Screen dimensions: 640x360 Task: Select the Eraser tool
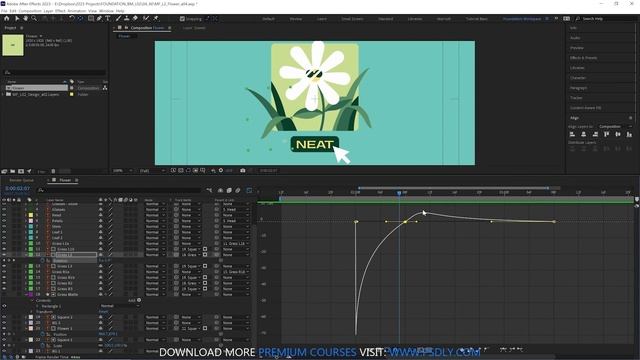(135, 18)
